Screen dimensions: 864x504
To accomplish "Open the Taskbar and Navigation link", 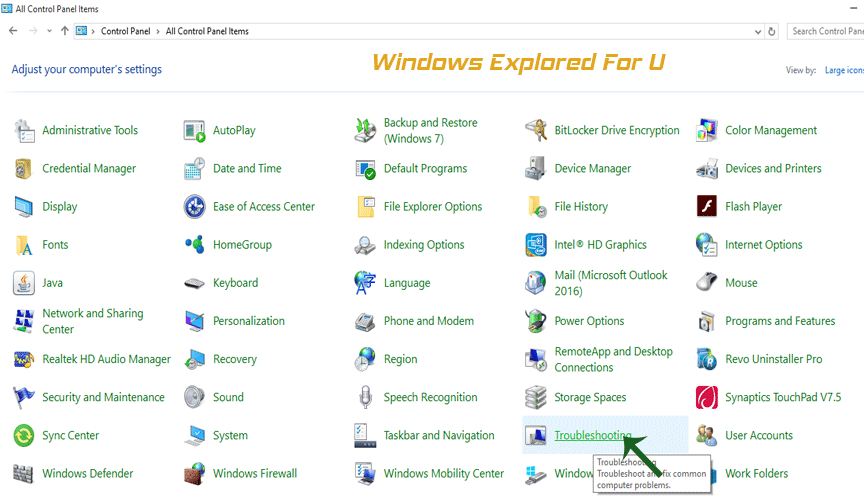I will click(x=439, y=436).
